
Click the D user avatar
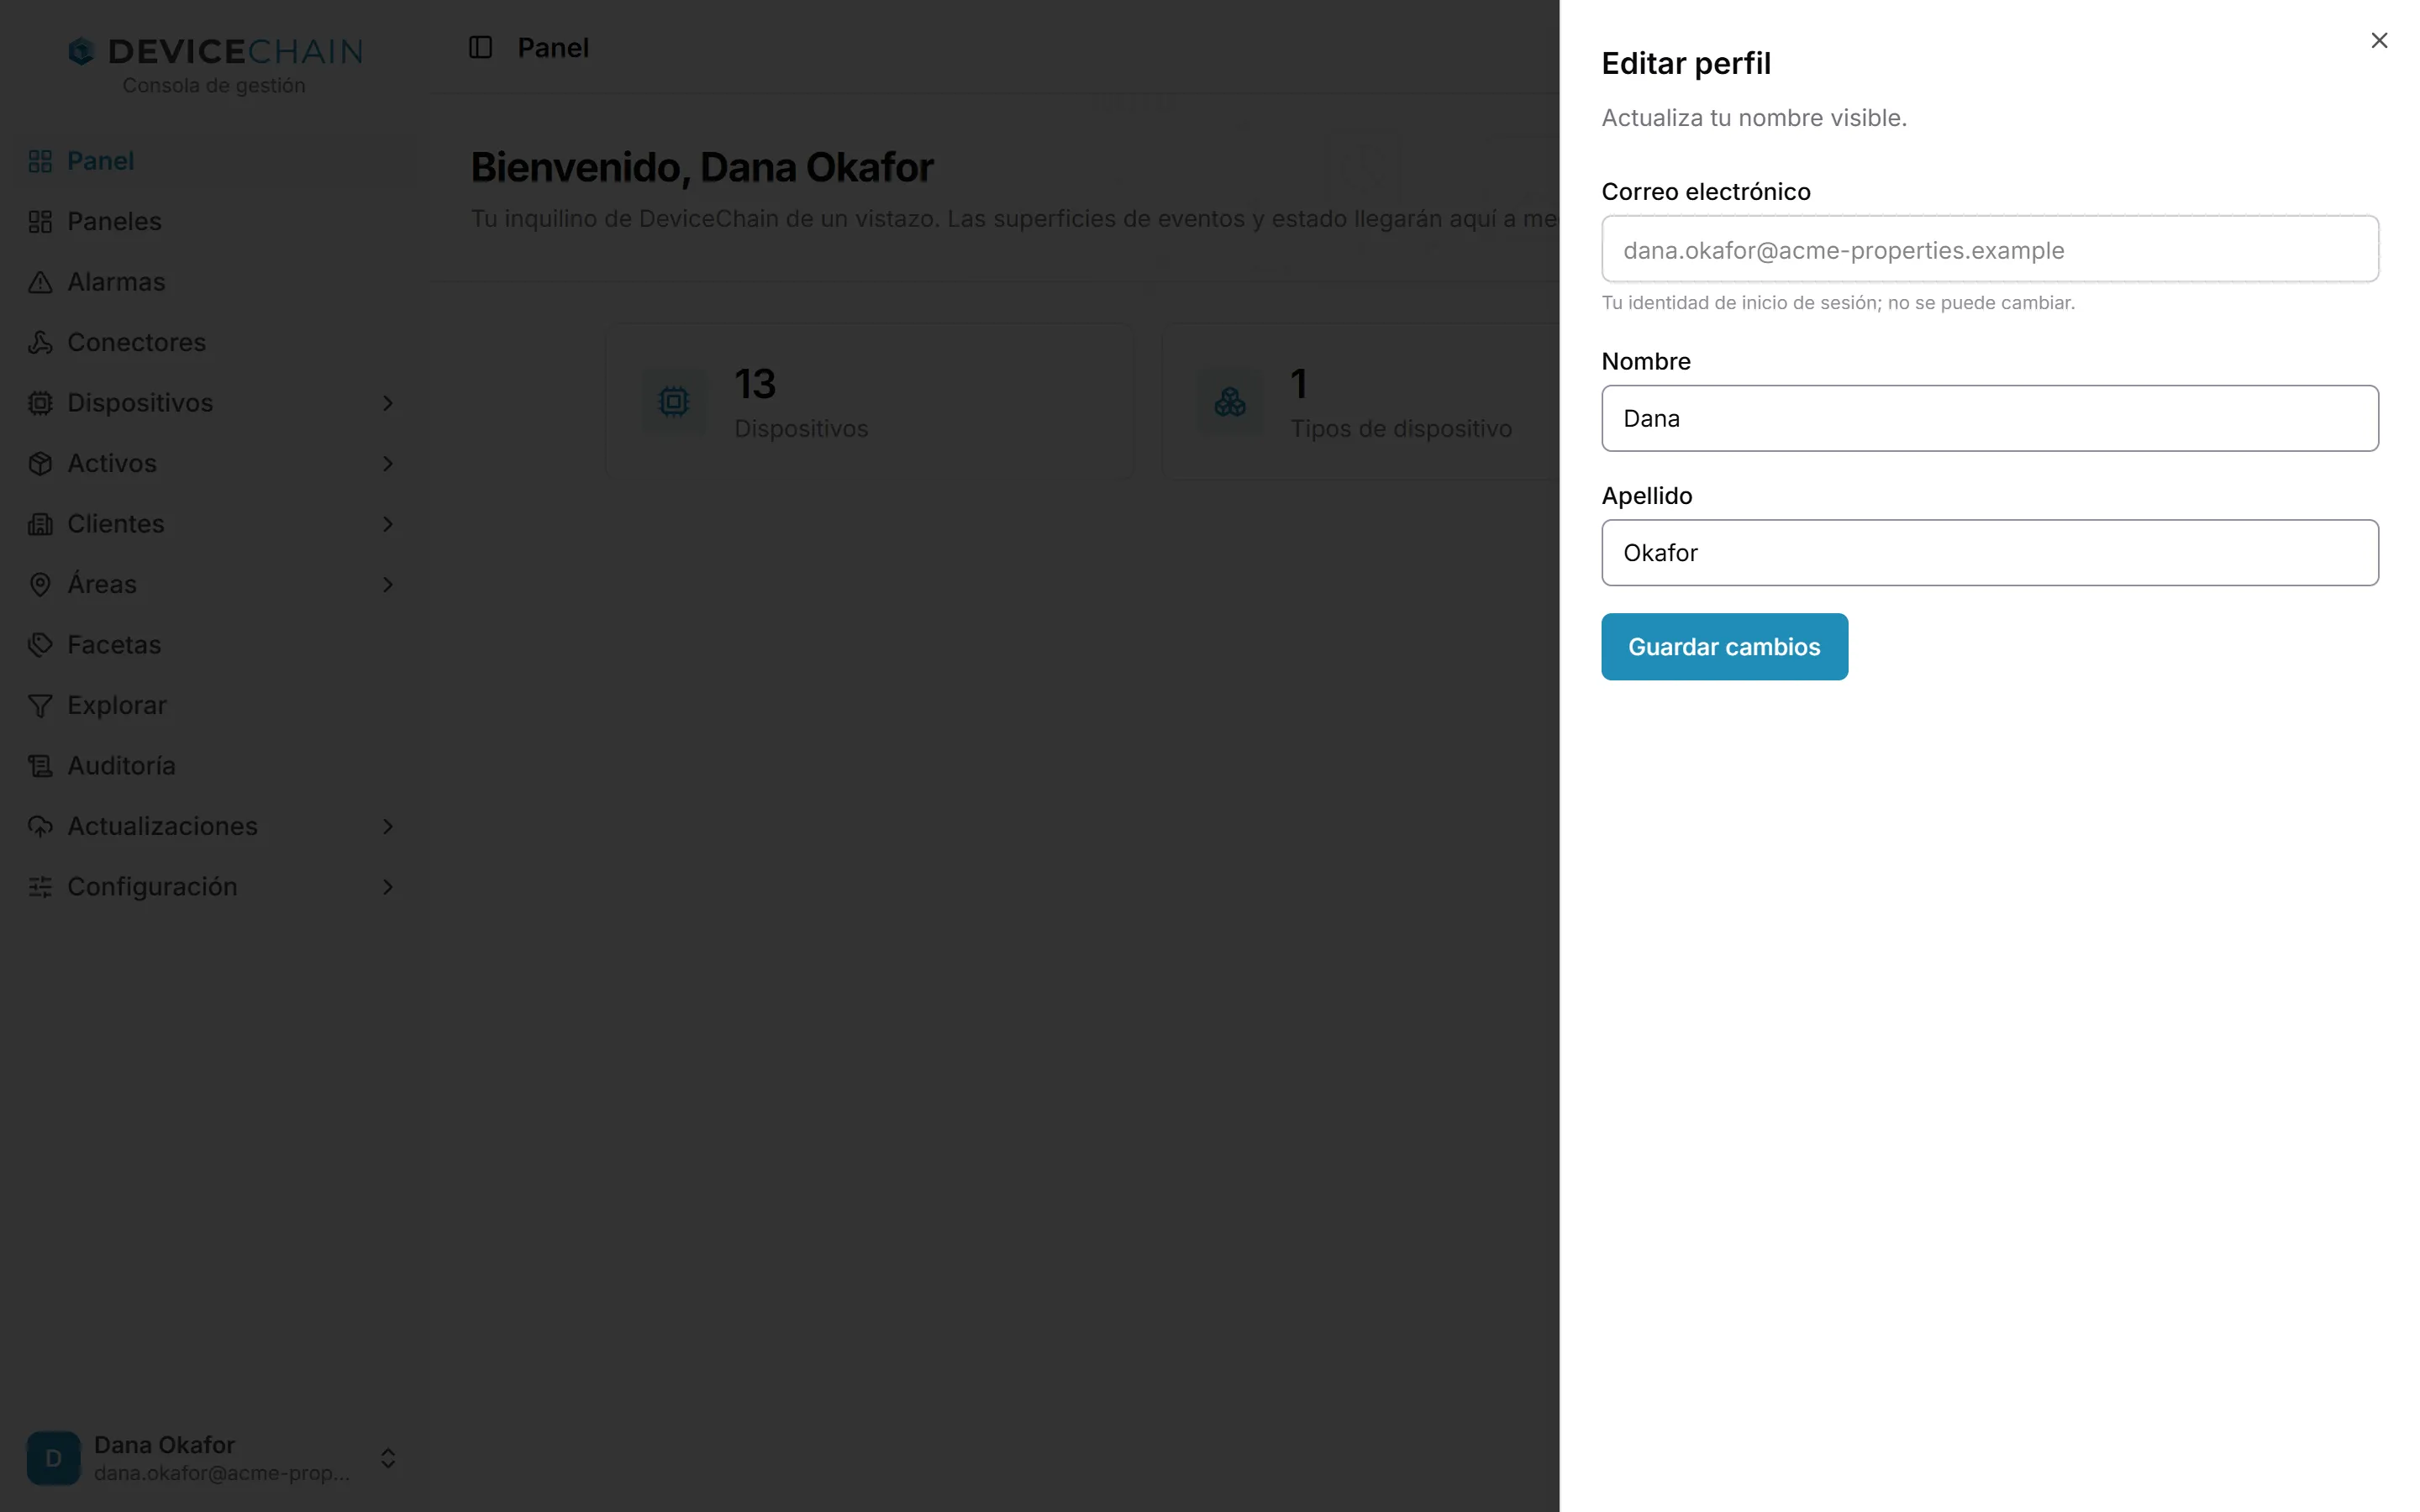click(54, 1458)
